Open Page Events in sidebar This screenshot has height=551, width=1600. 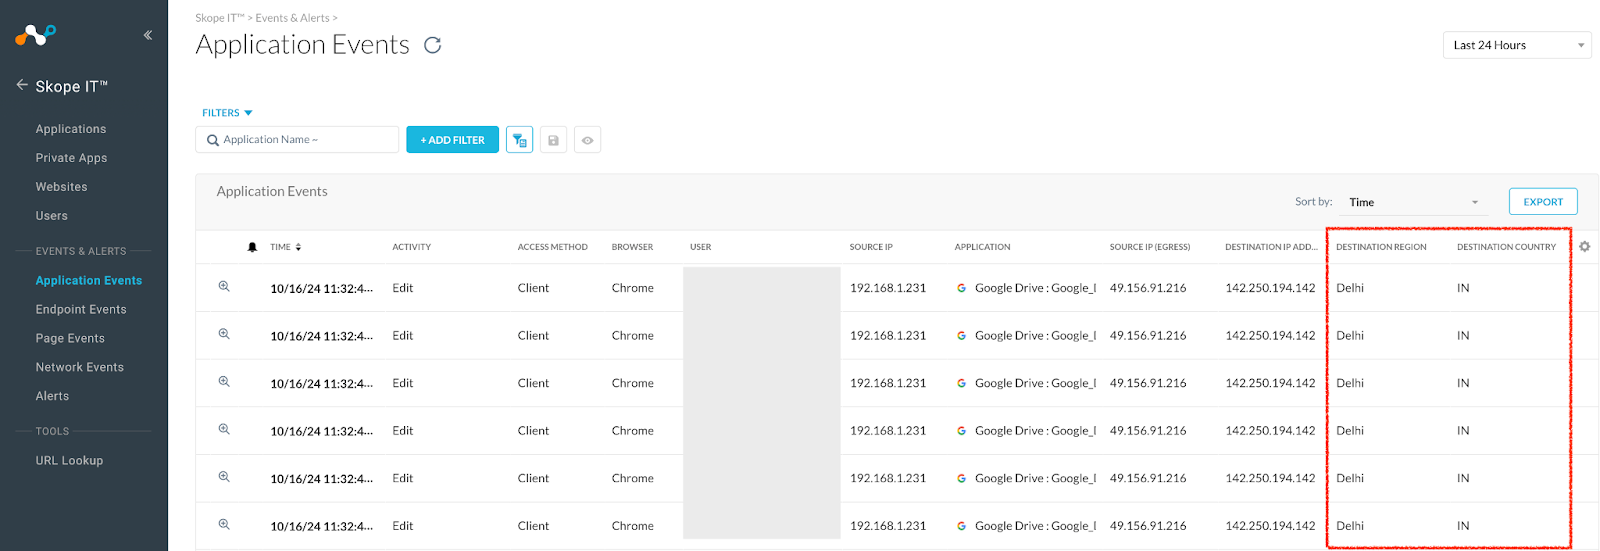pyautogui.click(x=70, y=339)
